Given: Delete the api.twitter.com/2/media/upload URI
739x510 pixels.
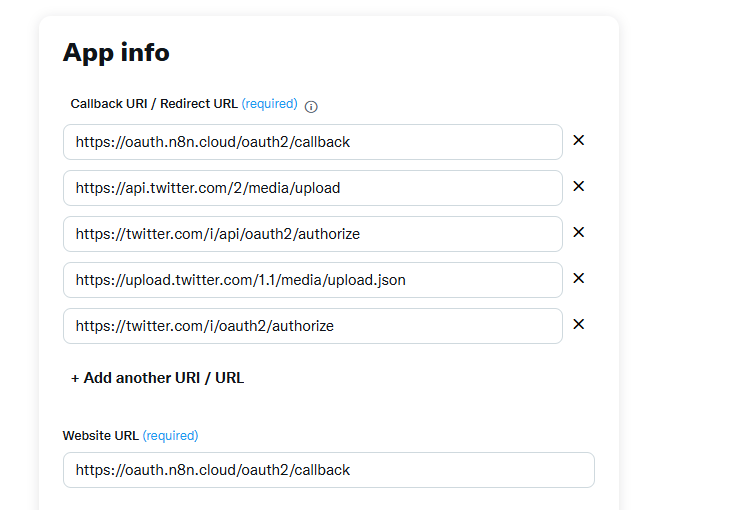Looking at the screenshot, I should 579,186.
